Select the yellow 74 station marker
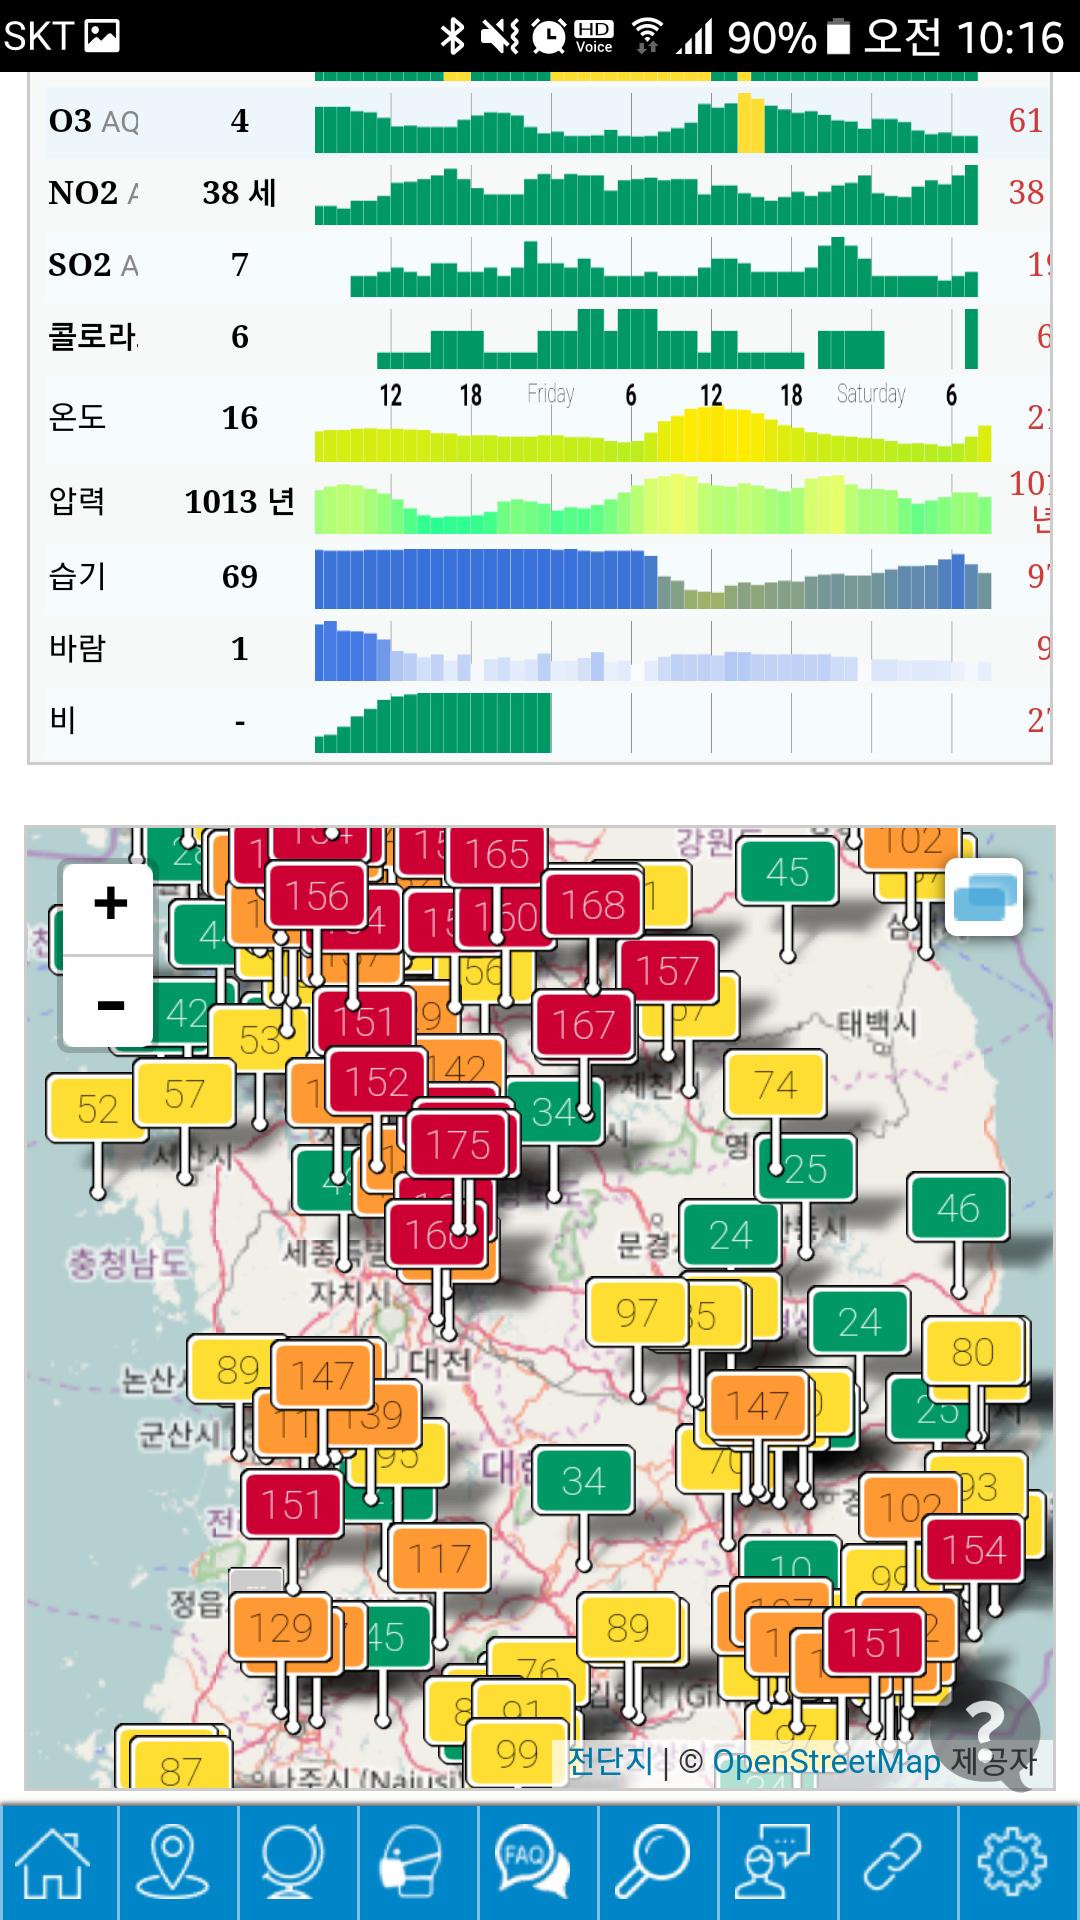 775,1084
